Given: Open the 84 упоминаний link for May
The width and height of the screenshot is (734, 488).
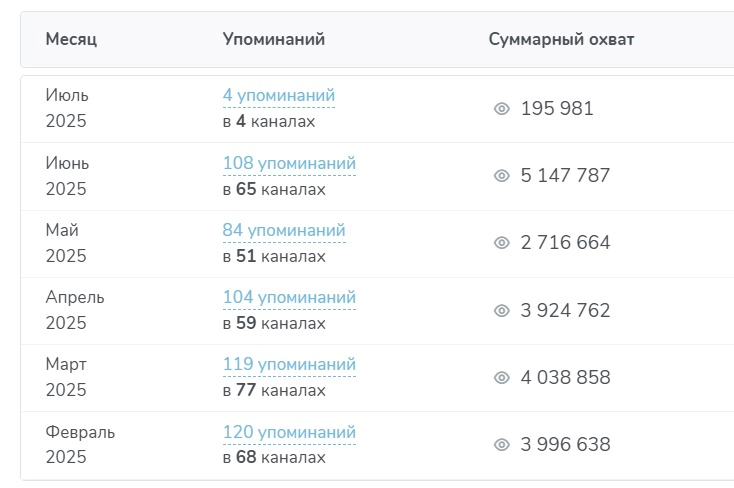Looking at the screenshot, I should 284,230.
